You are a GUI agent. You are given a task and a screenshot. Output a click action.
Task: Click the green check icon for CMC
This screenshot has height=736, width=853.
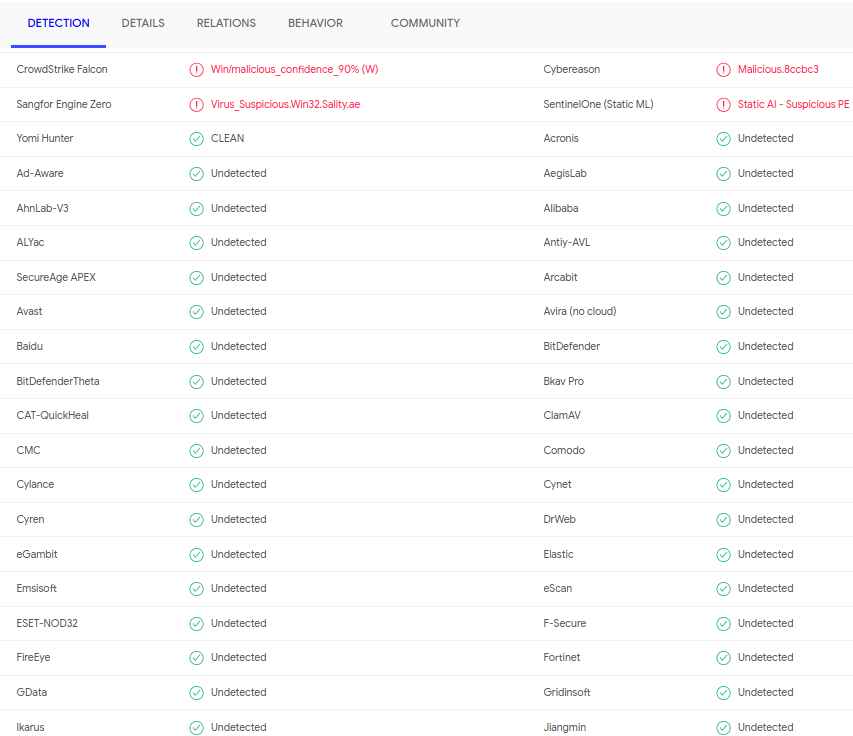[x=196, y=450]
